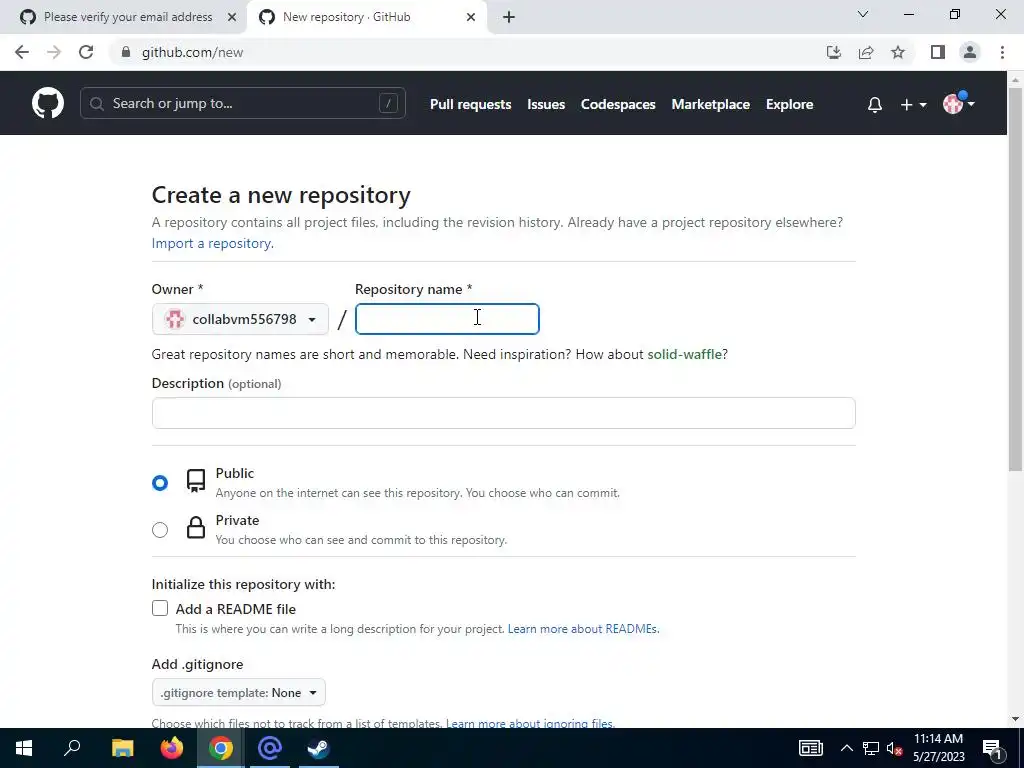This screenshot has width=1024, height=768.
Task: Open the Windows Start menu
Action: 24,748
